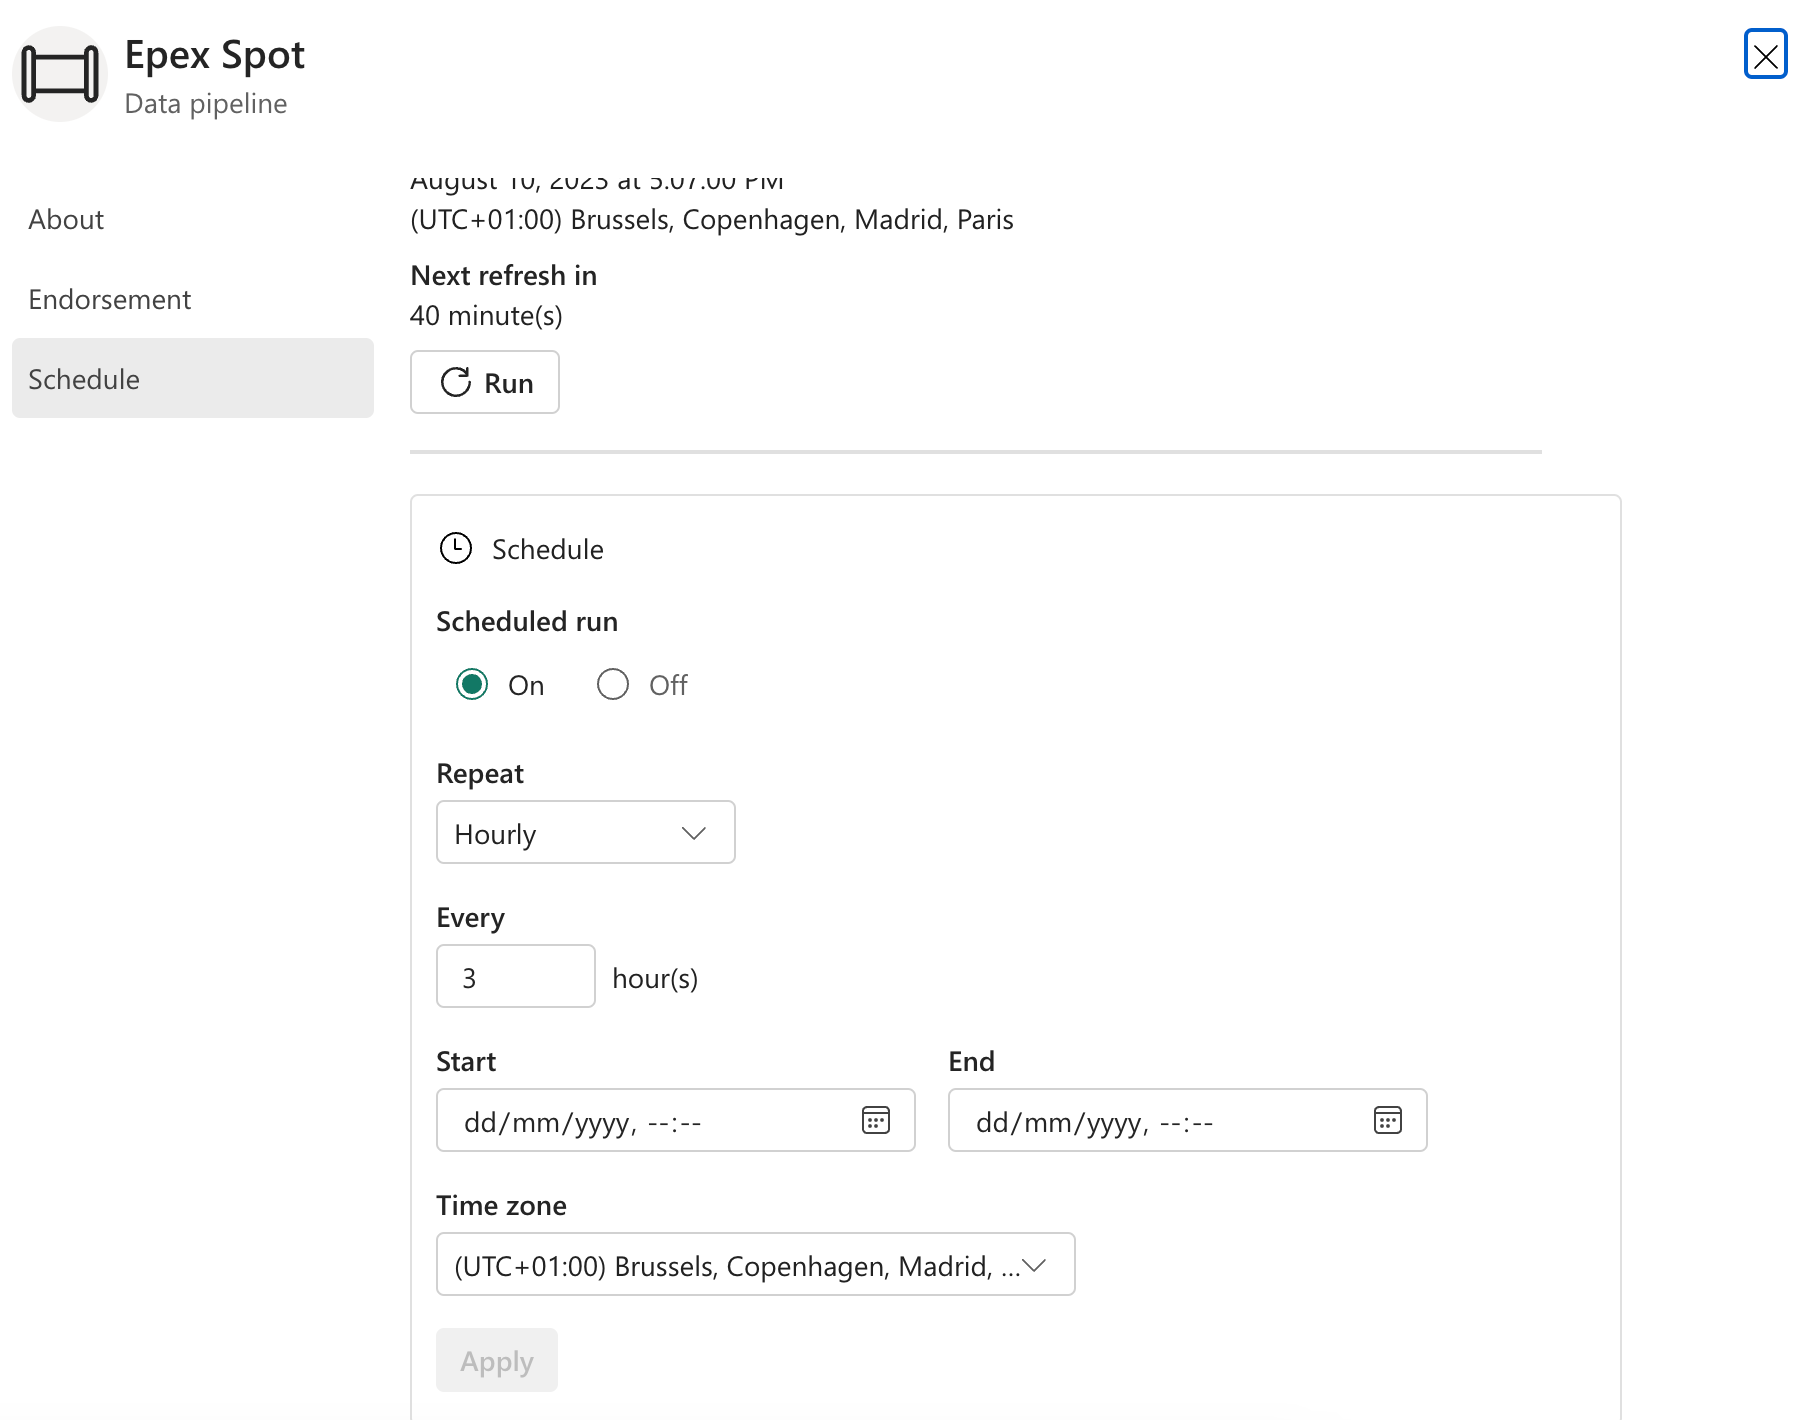This screenshot has width=1810, height=1420.
Task: Switch to the Endorsement section
Action: [110, 299]
